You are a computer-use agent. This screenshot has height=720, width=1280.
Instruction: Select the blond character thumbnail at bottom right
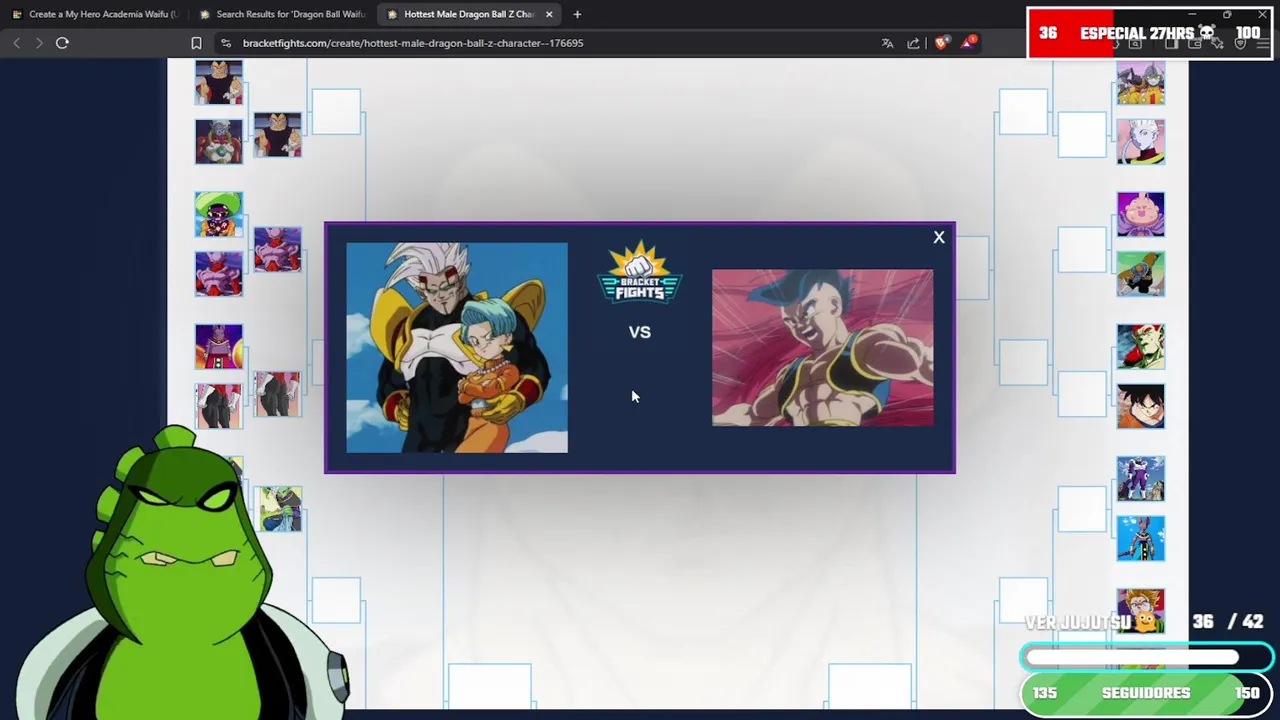(1141, 610)
